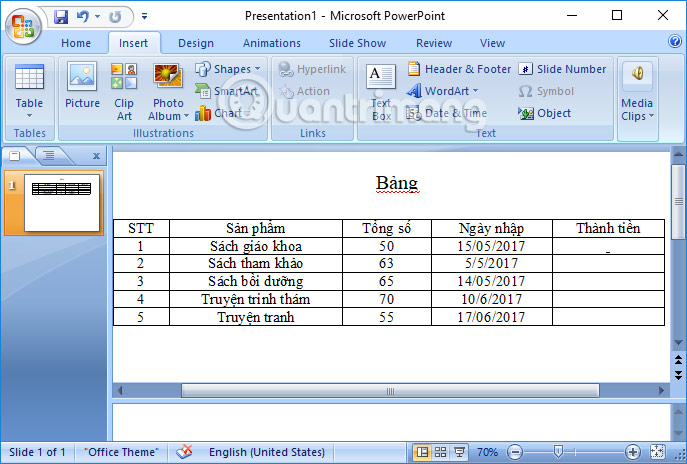Open the Clip Art pane
The width and height of the screenshot is (687, 464).
tap(124, 91)
